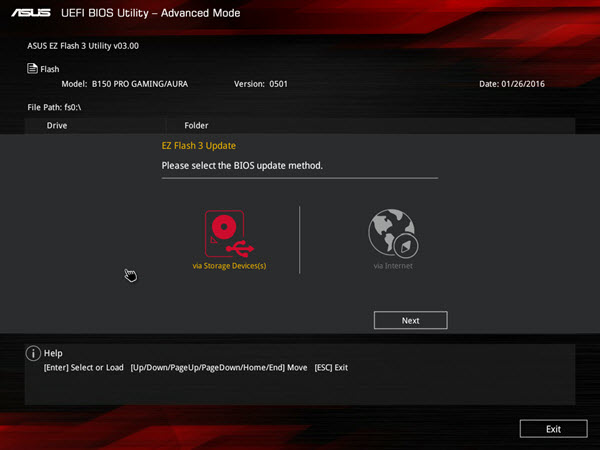Choose the globe icon for Internet update
This screenshot has height=450, width=600.
tap(393, 233)
